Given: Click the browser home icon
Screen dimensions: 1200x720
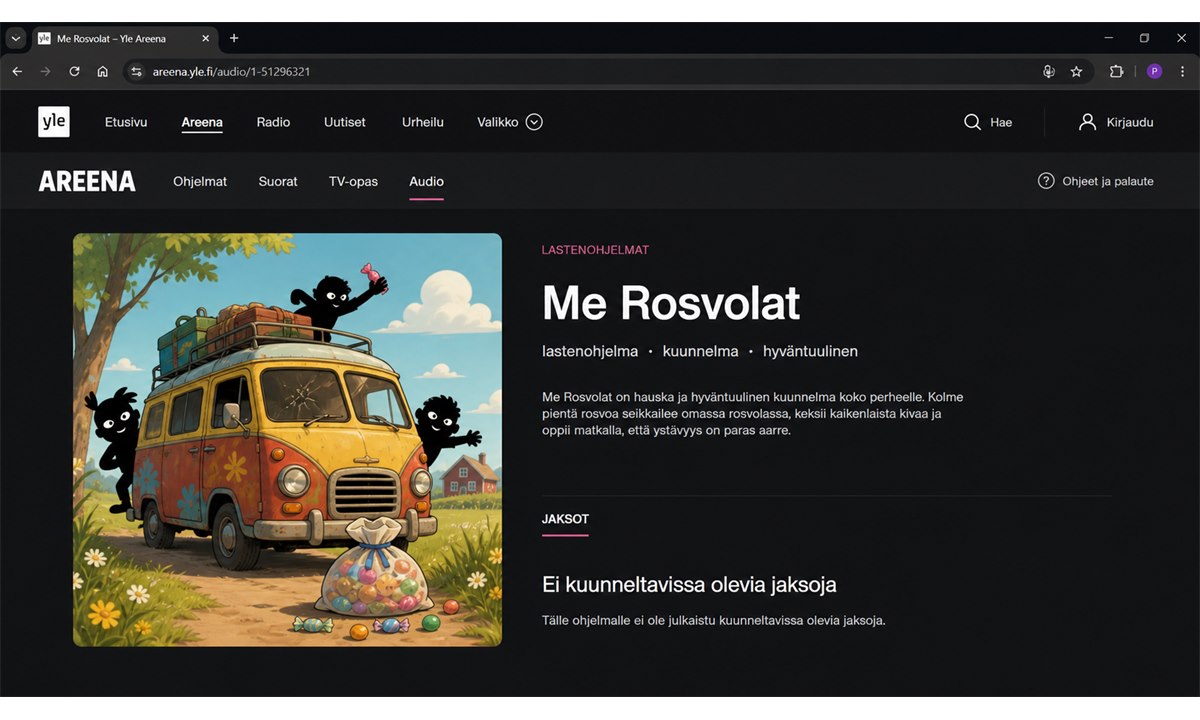Looking at the screenshot, I should click(102, 72).
